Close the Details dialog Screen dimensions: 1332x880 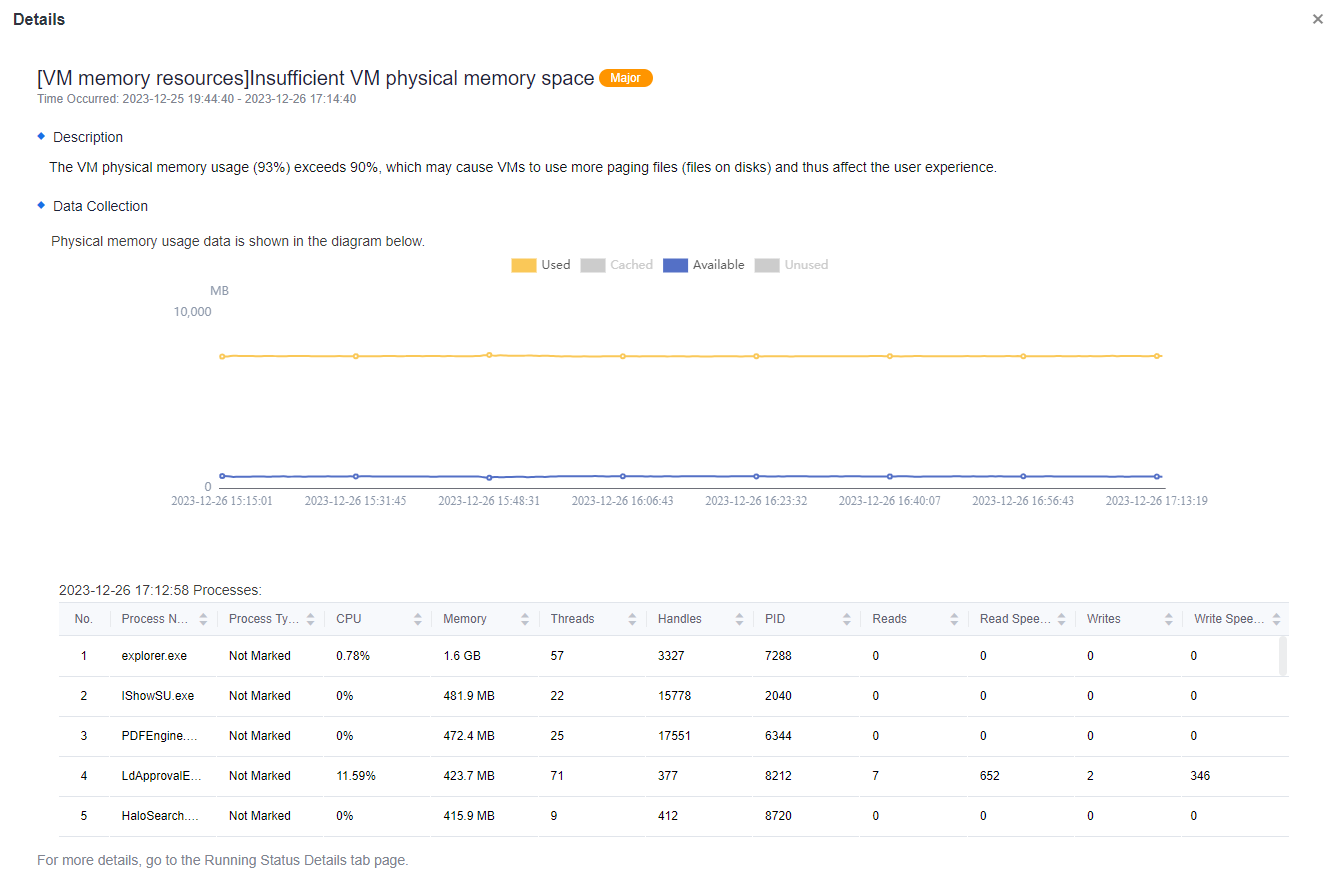click(x=1317, y=20)
